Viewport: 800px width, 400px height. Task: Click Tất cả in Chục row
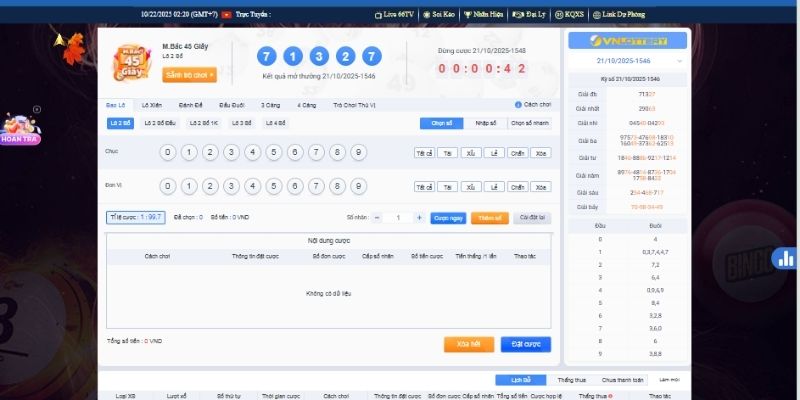(424, 153)
